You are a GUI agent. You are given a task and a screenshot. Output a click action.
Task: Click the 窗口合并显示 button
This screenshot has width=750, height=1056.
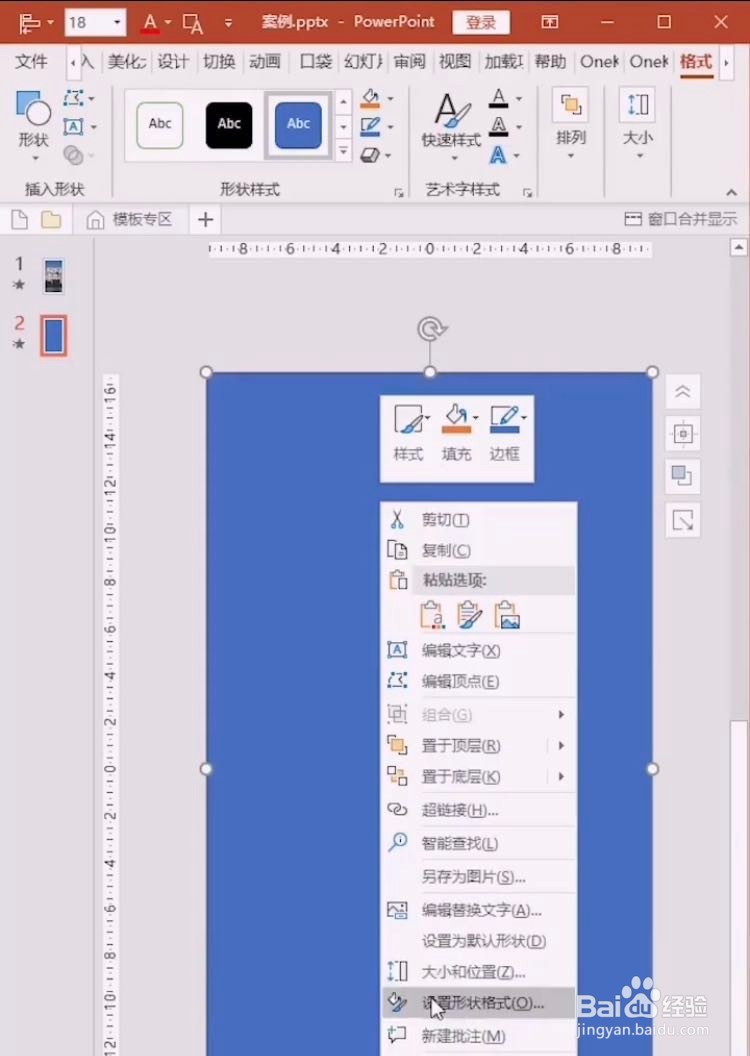coord(681,219)
